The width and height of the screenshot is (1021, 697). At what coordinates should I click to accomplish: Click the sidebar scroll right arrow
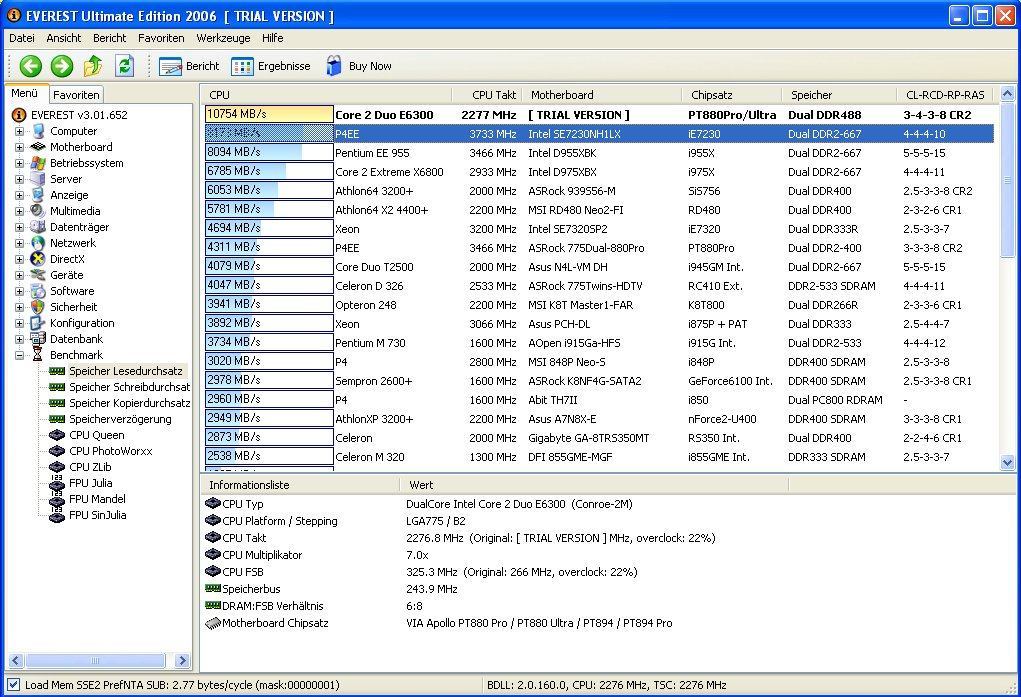tap(182, 661)
